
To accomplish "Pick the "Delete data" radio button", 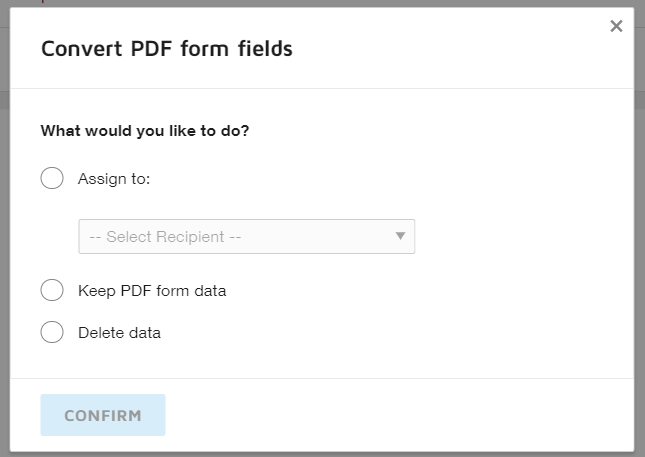I will (52, 333).
